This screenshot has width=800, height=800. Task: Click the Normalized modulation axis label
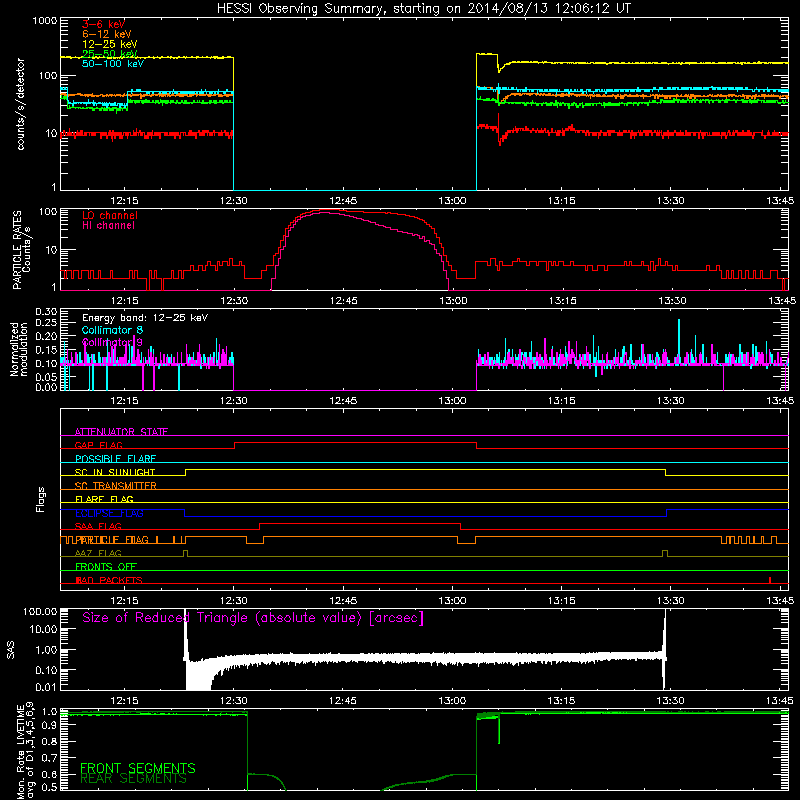(18, 349)
